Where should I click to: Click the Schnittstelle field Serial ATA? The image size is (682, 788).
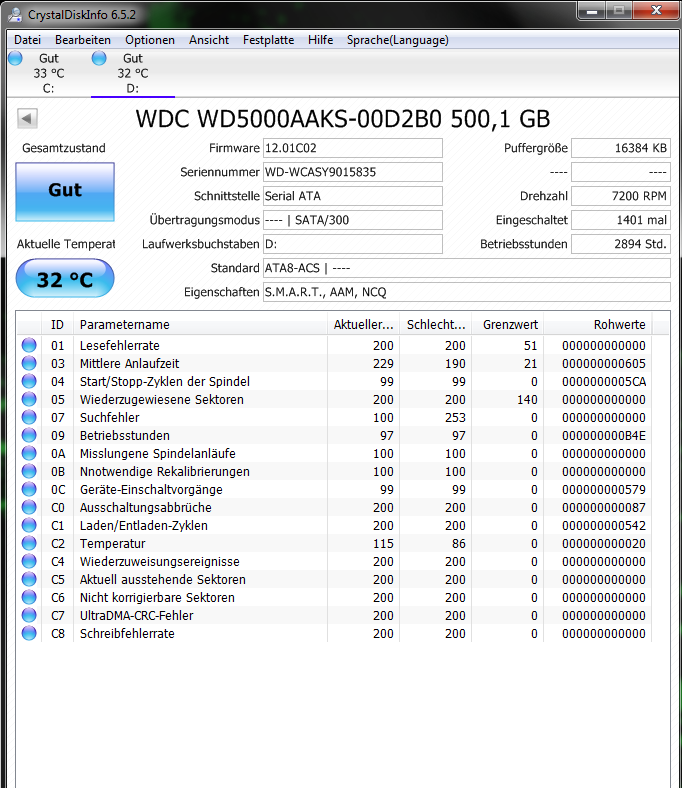click(x=353, y=196)
